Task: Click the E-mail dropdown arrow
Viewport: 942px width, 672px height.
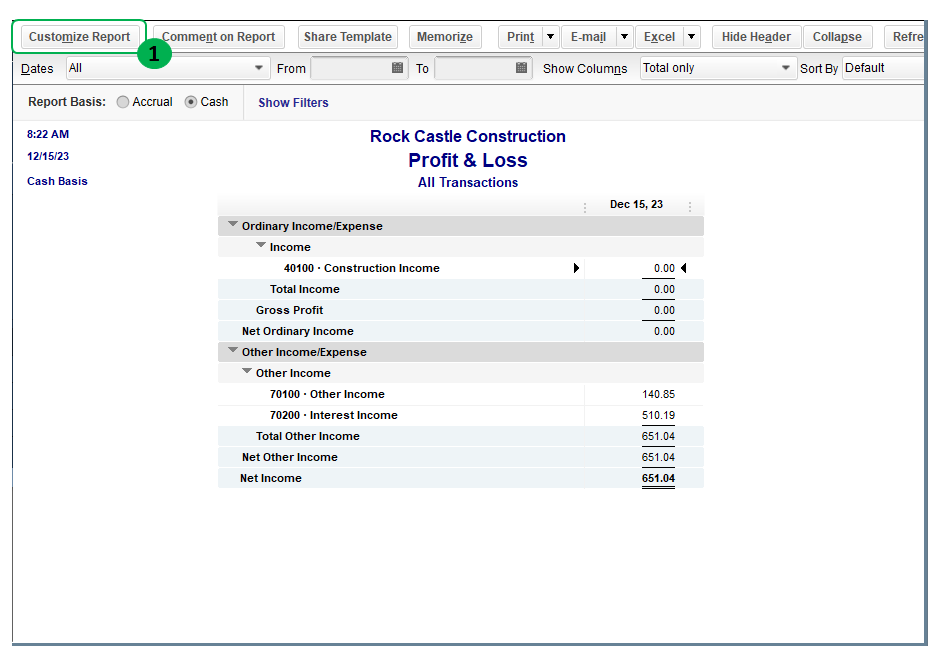Action: 624,37
